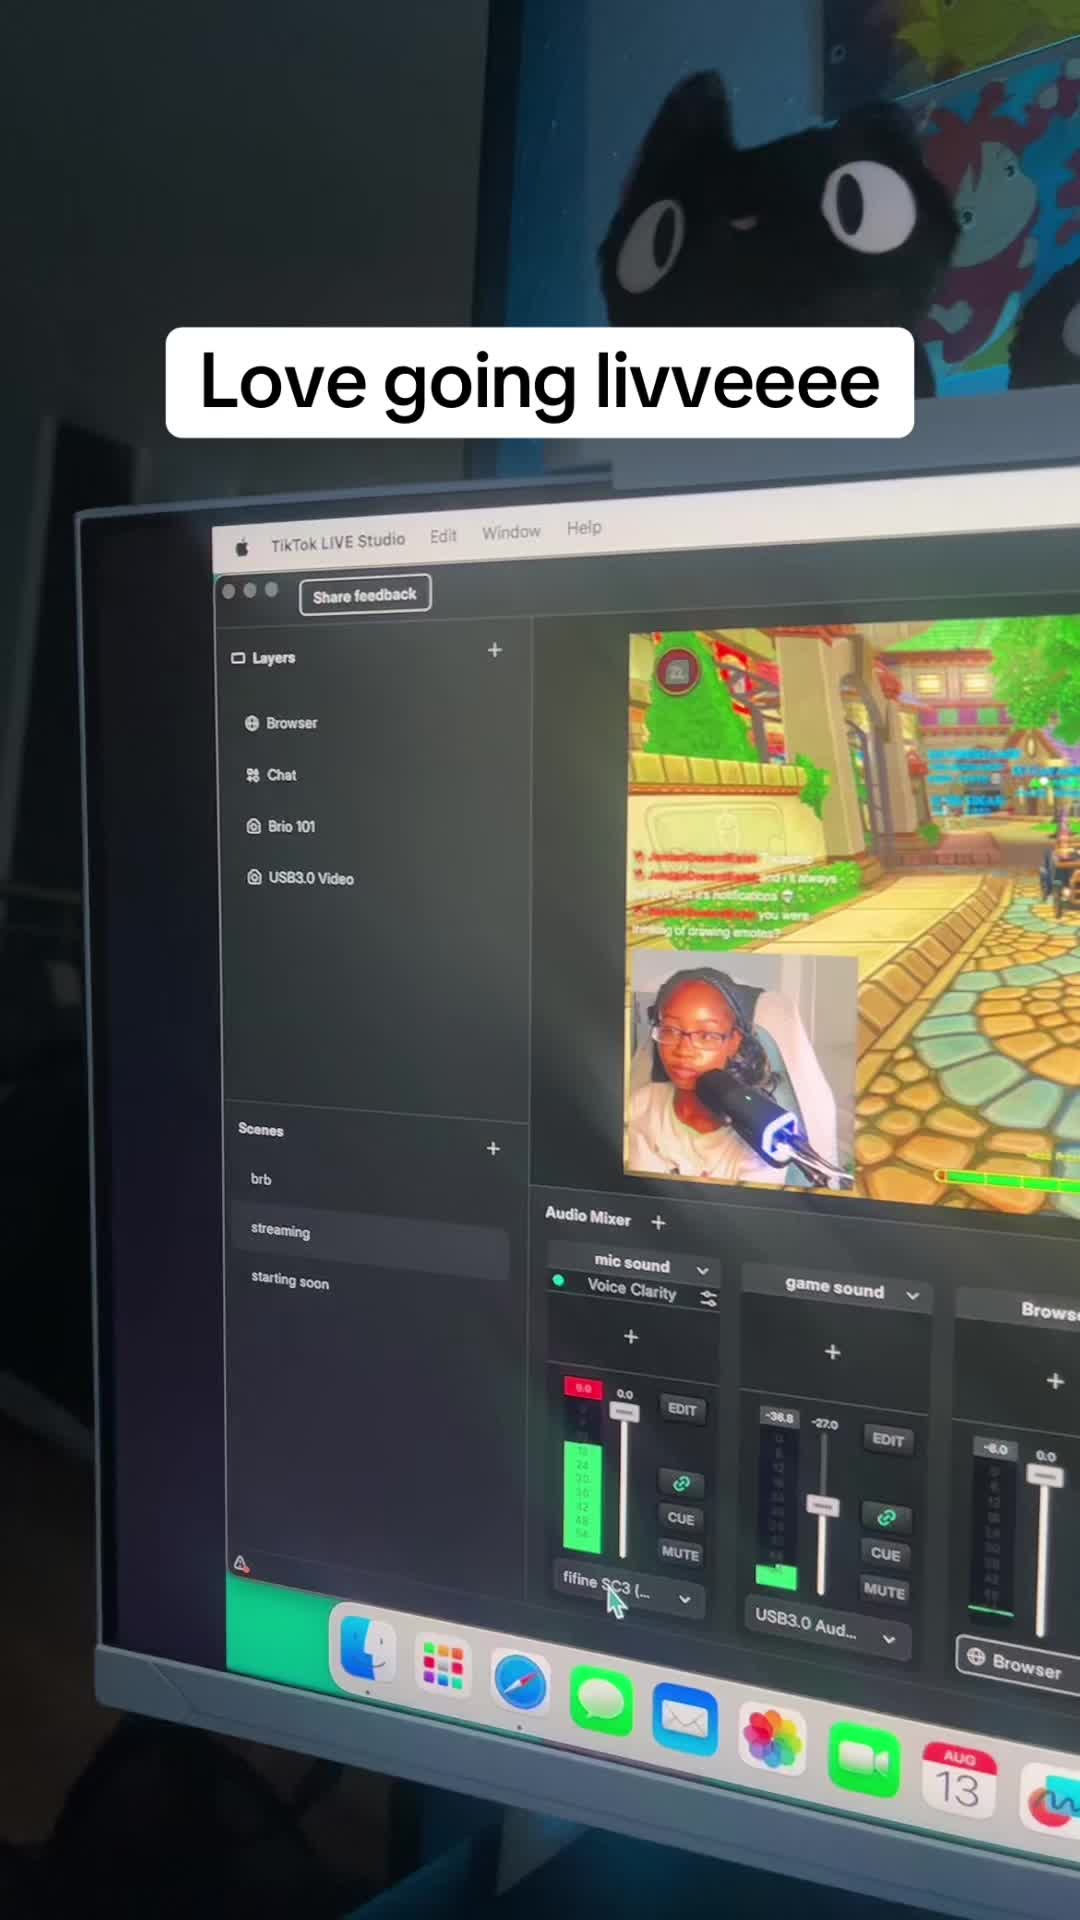Add an effect to mic sound
Image resolution: width=1080 pixels, height=1920 pixels.
pos(631,1337)
